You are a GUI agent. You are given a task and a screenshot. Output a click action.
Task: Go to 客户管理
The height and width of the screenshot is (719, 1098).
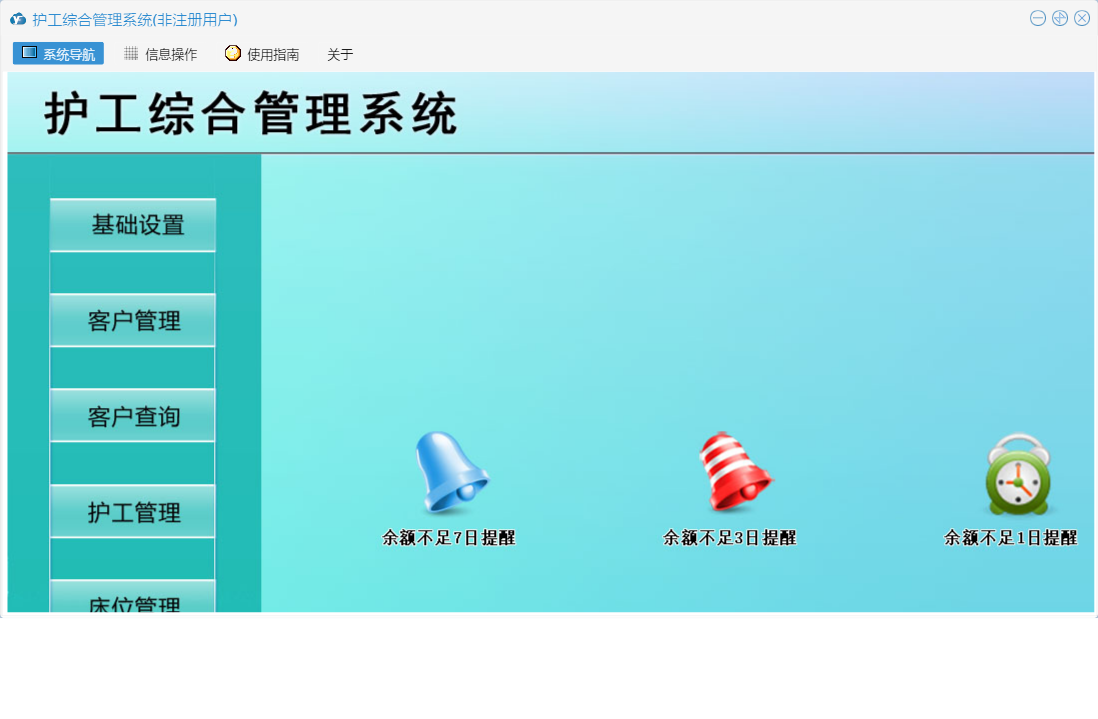tap(133, 321)
